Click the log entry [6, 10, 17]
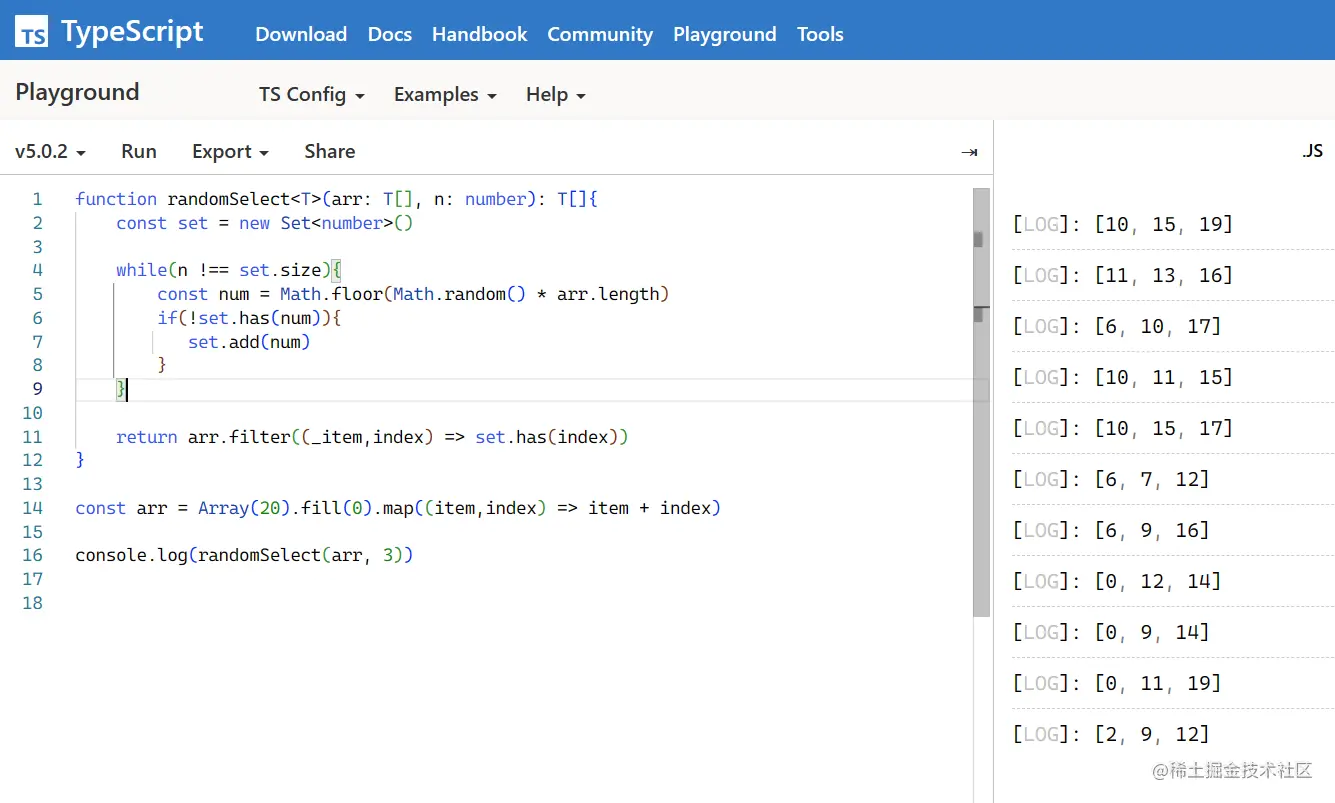1335x803 pixels. click(x=1117, y=326)
